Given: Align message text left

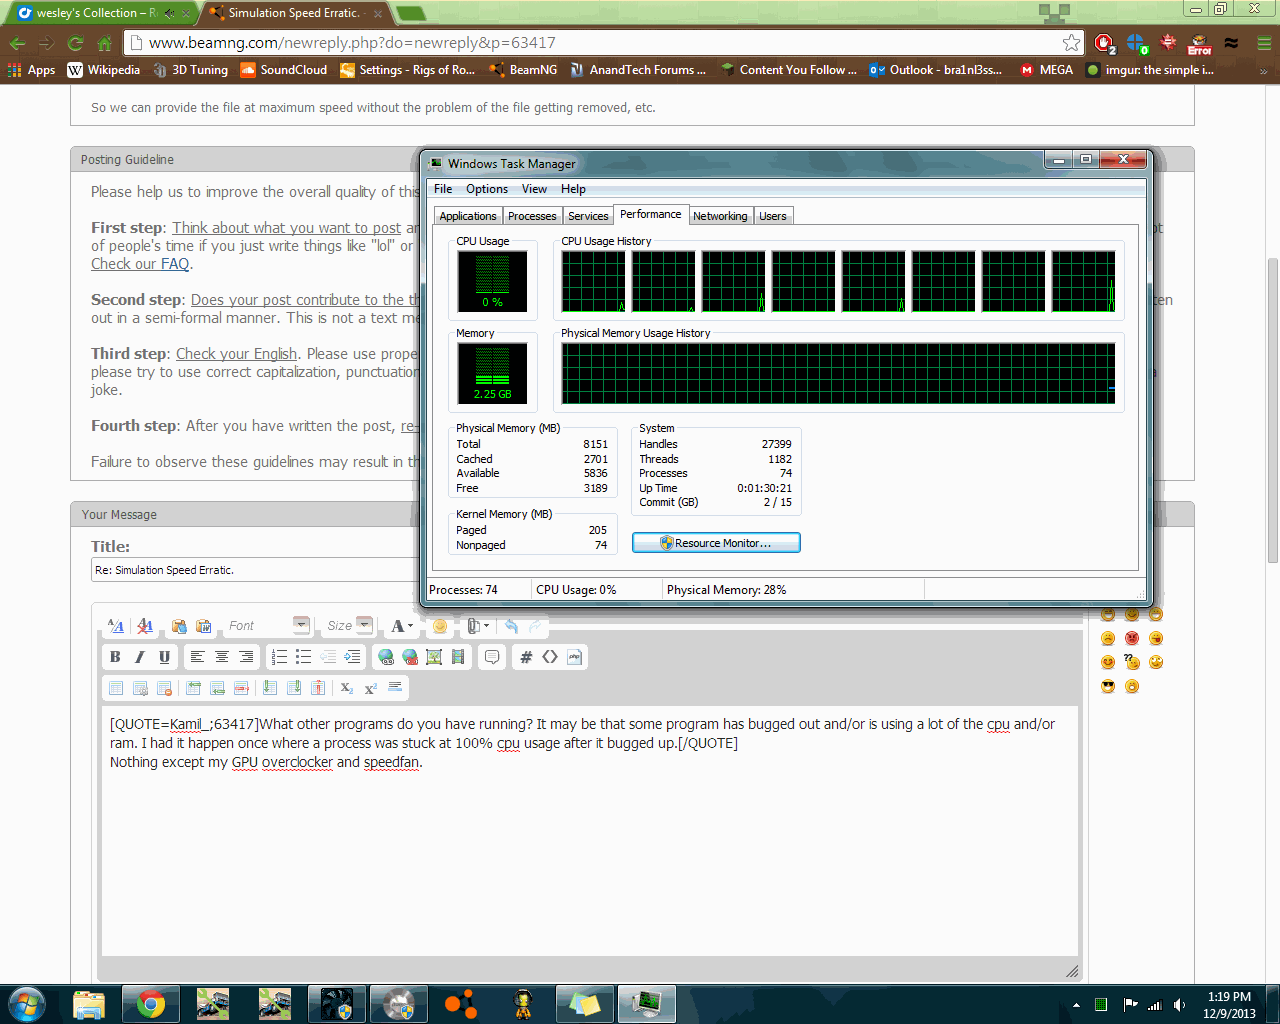Looking at the screenshot, I should click(197, 657).
